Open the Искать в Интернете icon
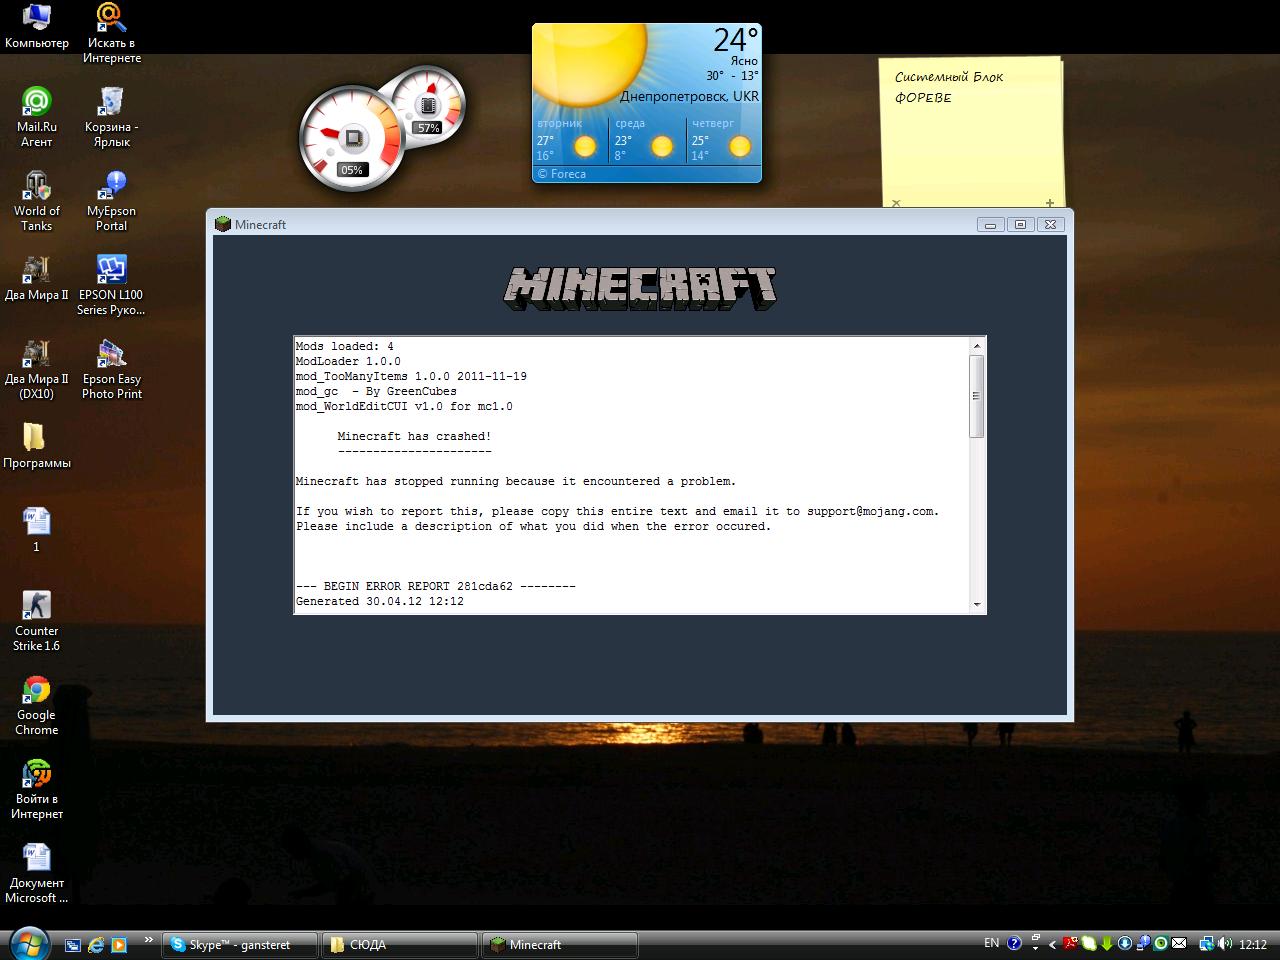Image resolution: width=1280 pixels, height=960 pixels. point(111,34)
